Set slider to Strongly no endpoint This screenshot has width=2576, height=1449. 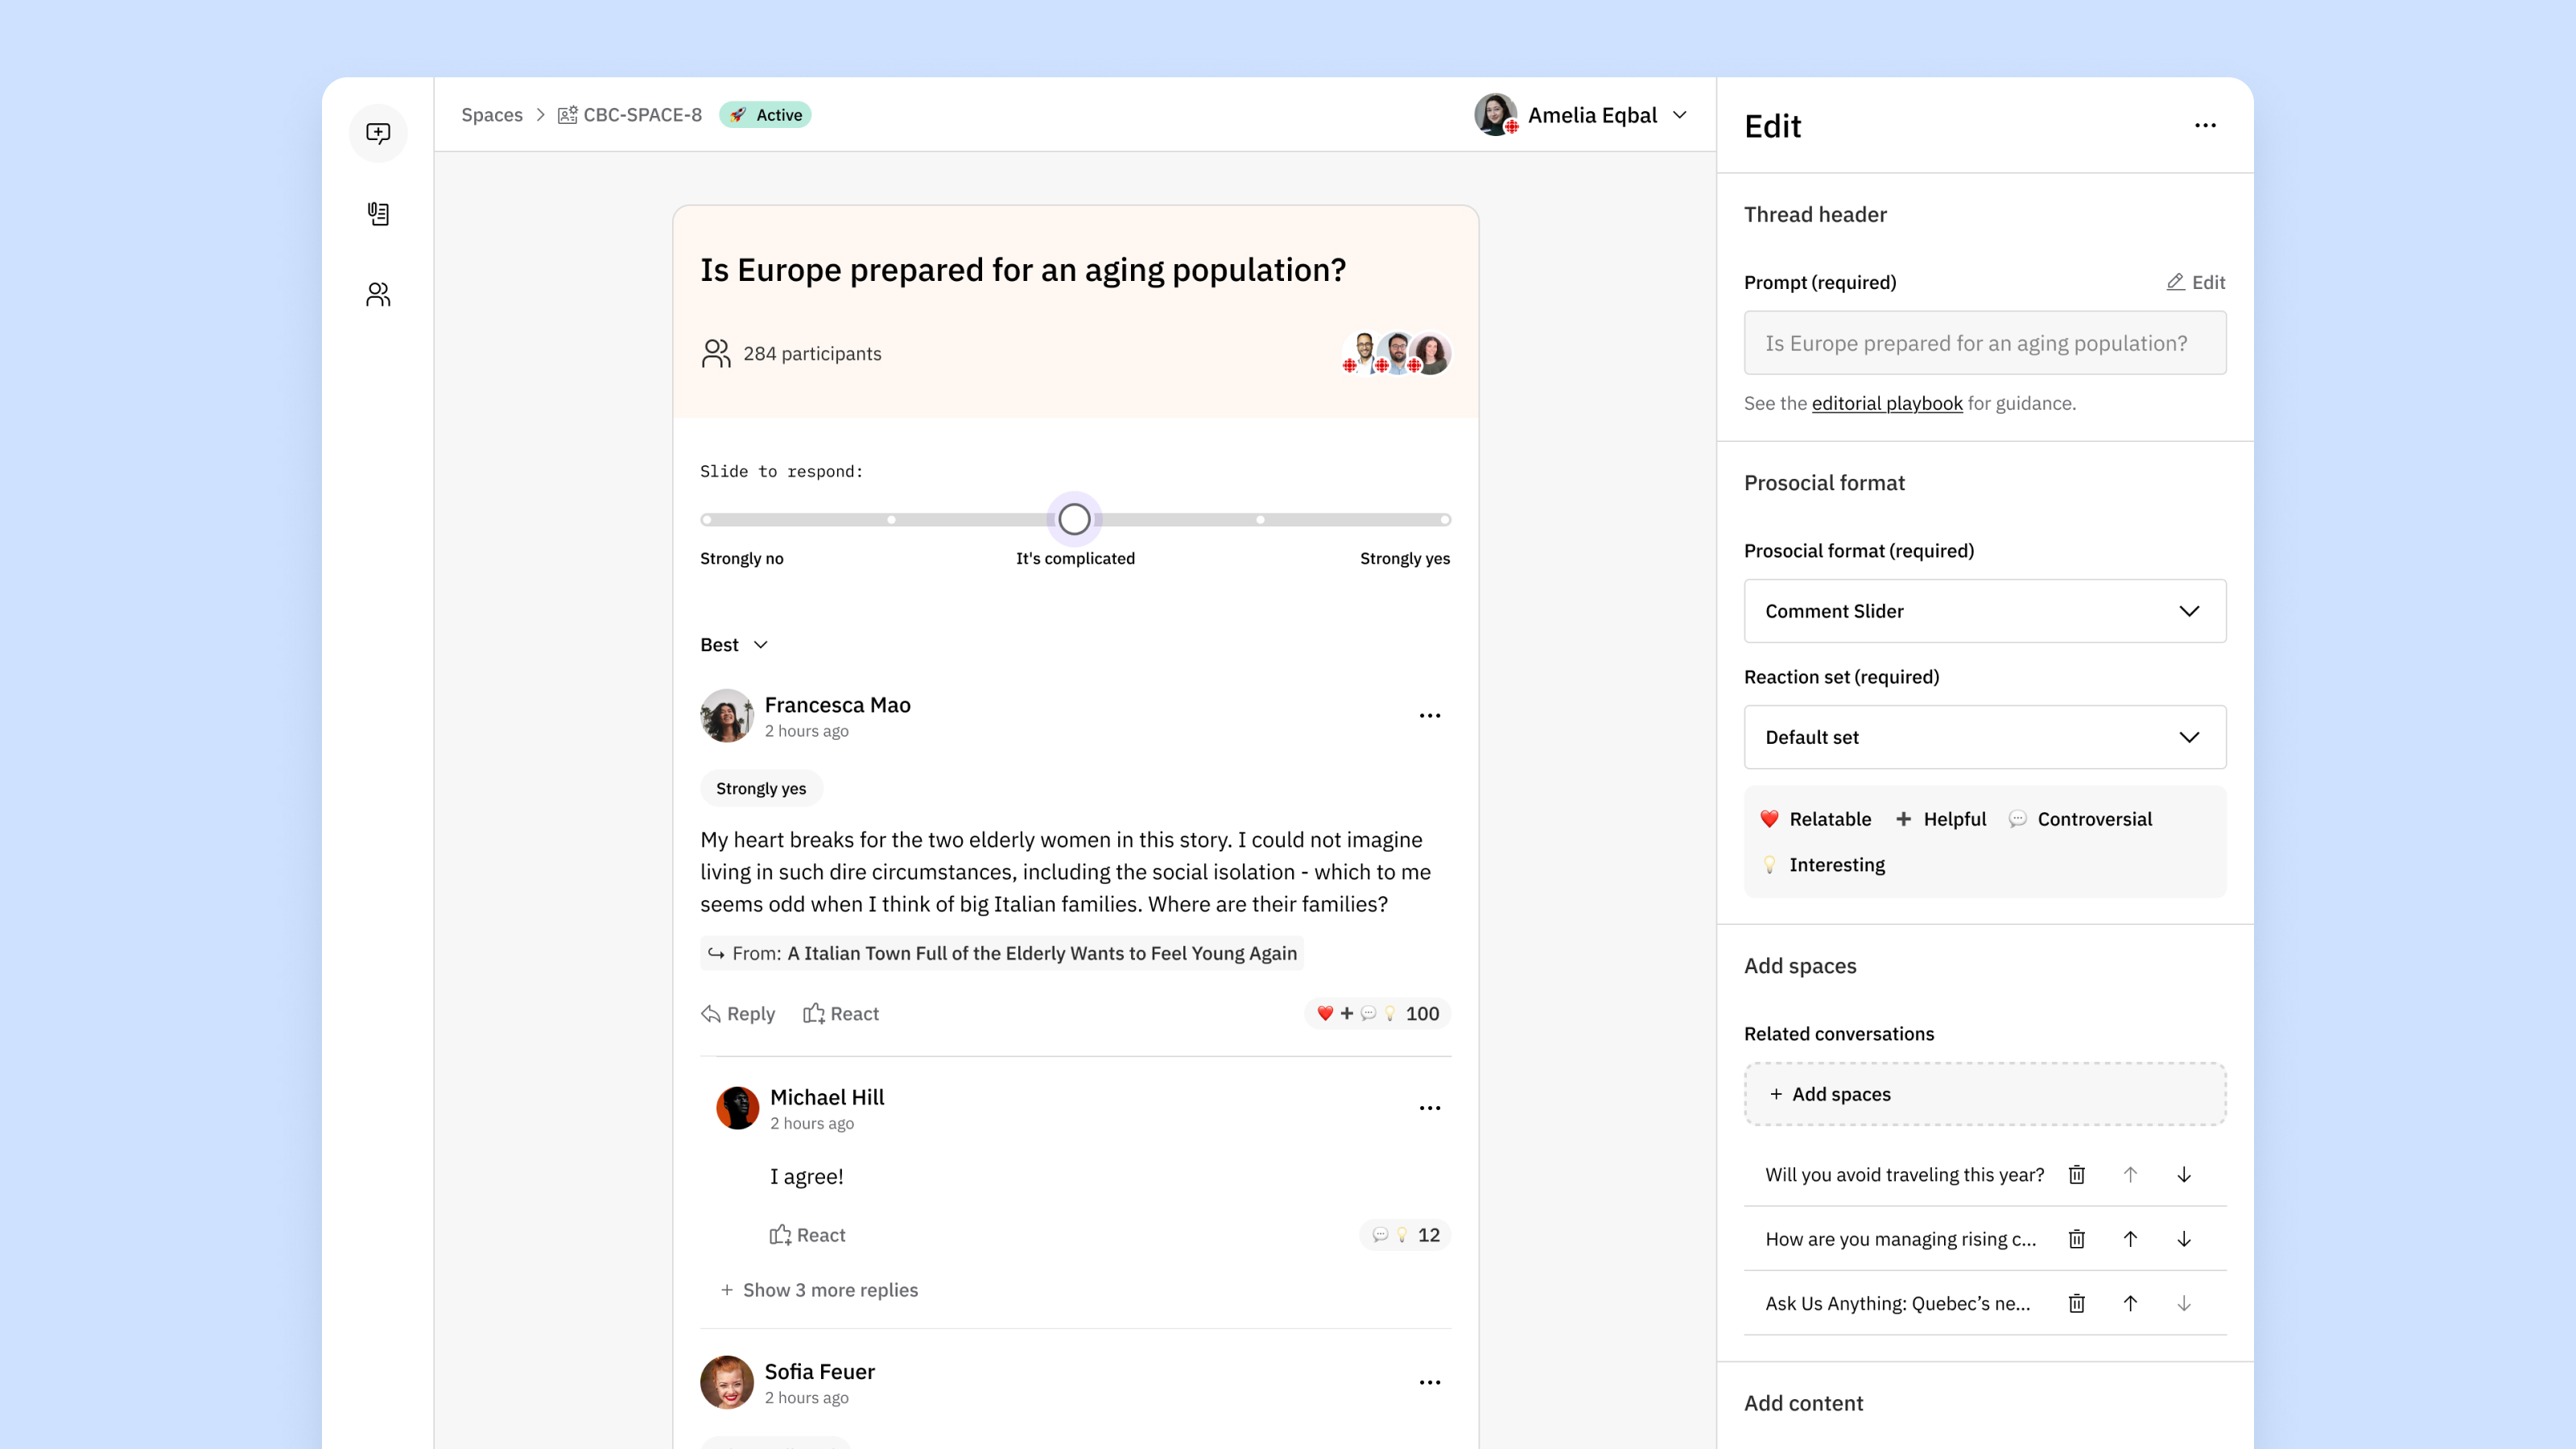click(x=707, y=519)
